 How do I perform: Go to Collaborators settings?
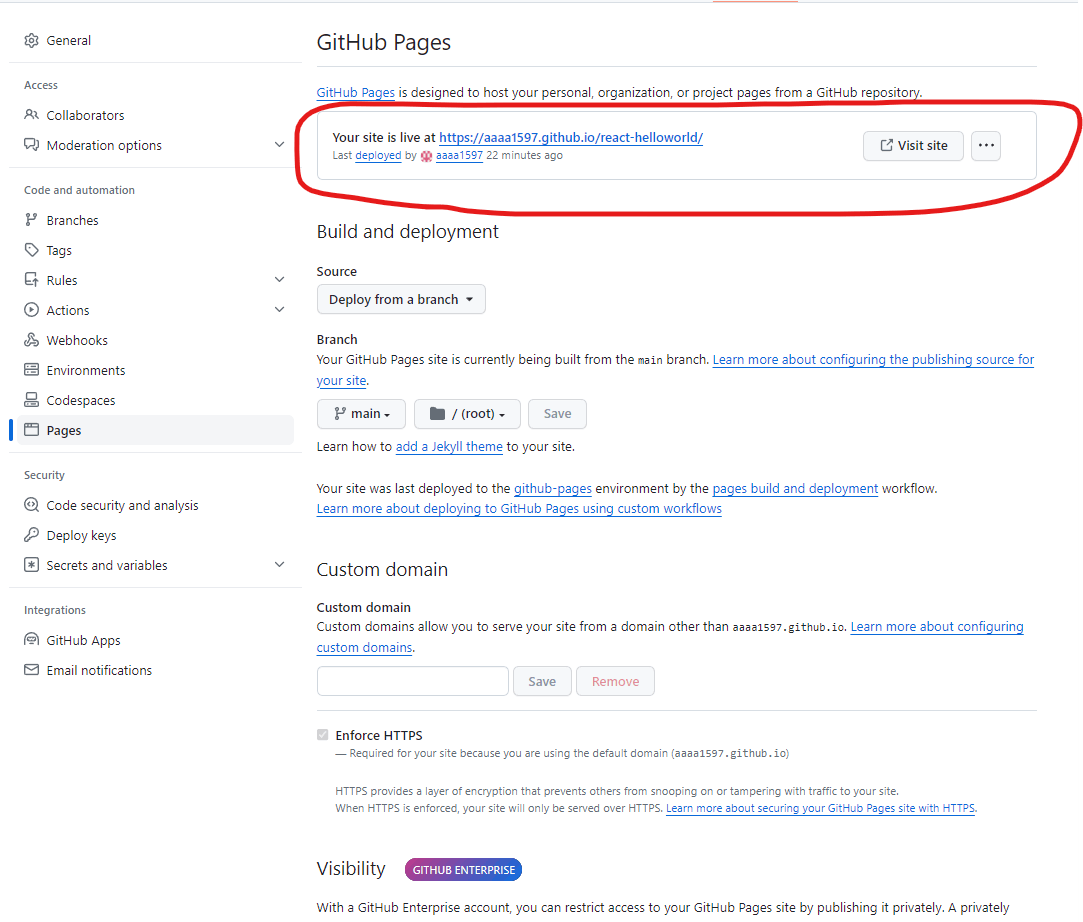point(85,115)
